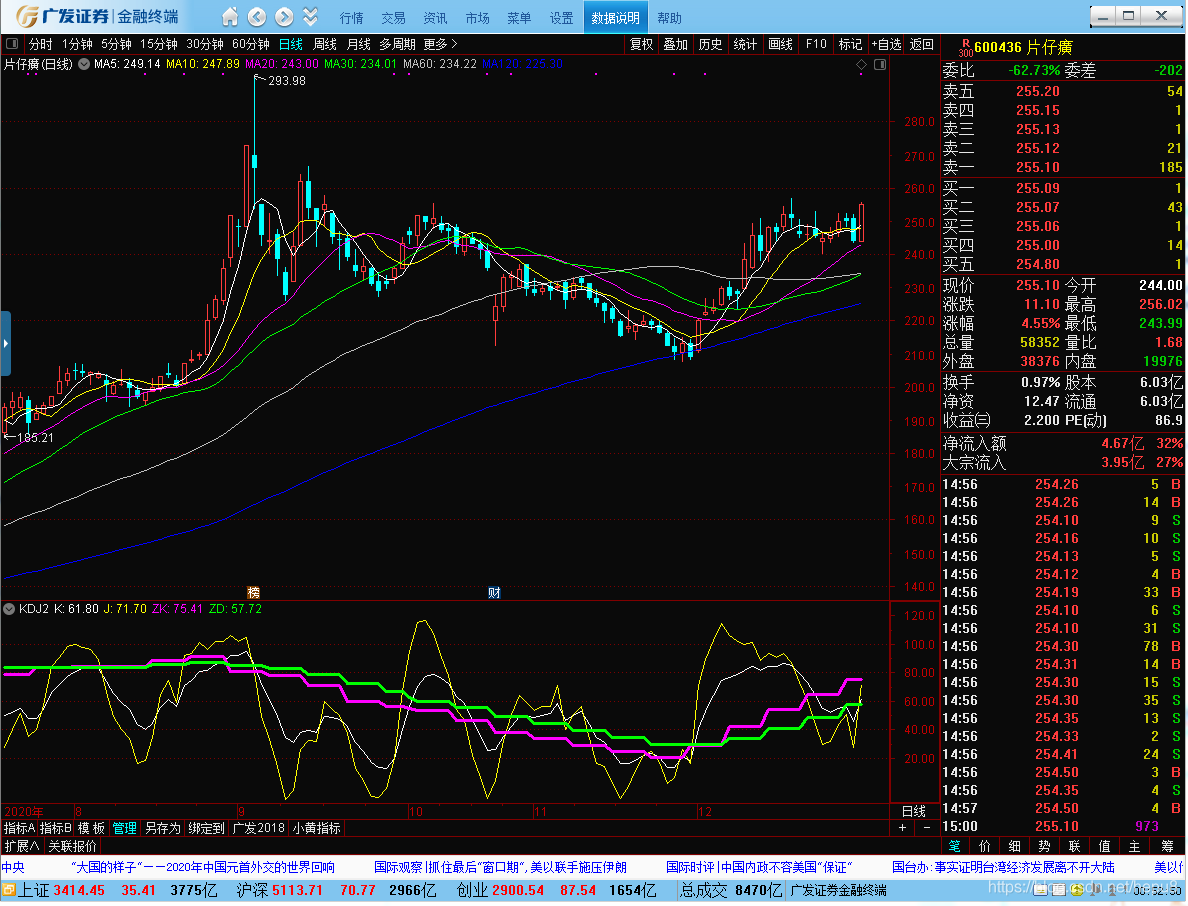
Task: Click the diamond icon at chart top right
Action: 861,65
